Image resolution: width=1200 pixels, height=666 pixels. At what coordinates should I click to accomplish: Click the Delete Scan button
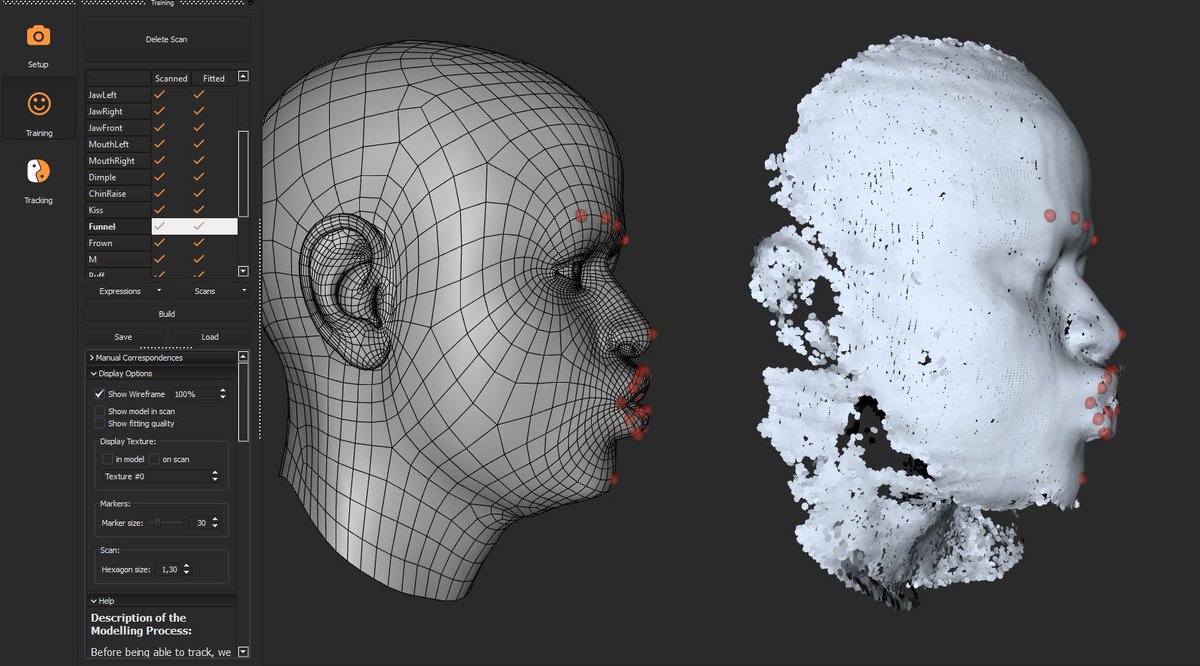(x=166, y=39)
